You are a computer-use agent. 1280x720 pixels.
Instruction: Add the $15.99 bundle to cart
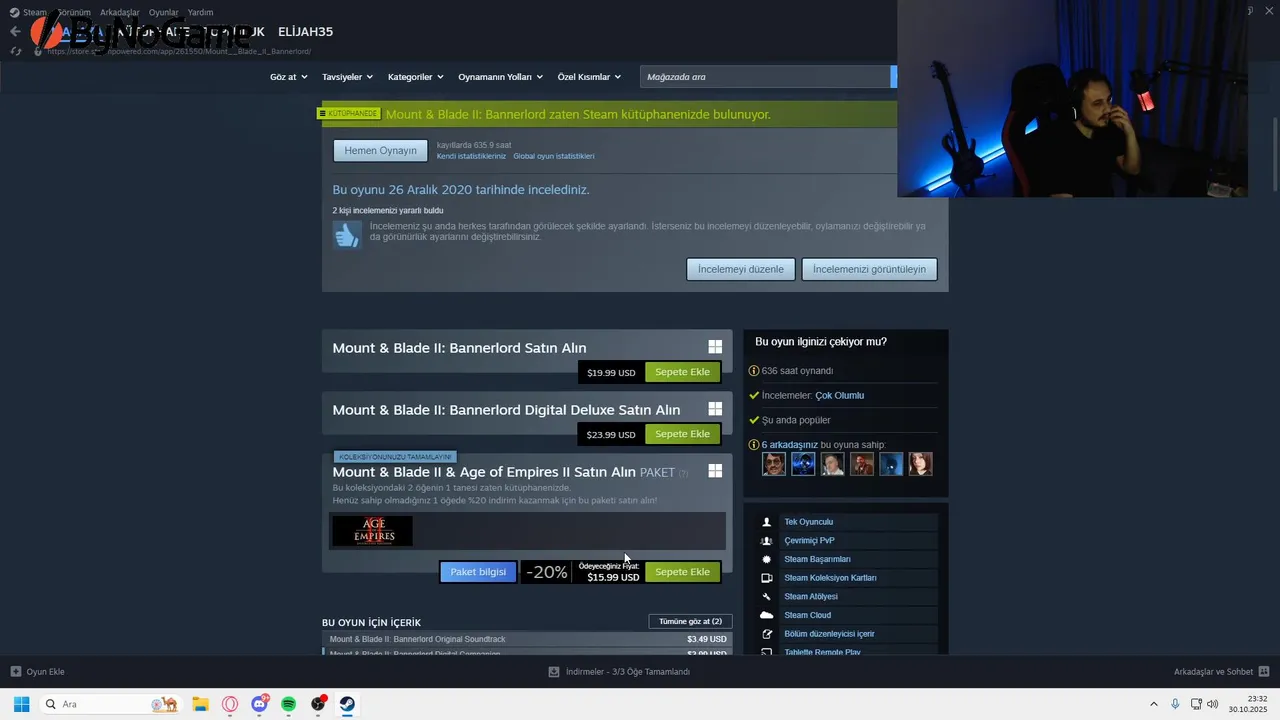tap(682, 572)
